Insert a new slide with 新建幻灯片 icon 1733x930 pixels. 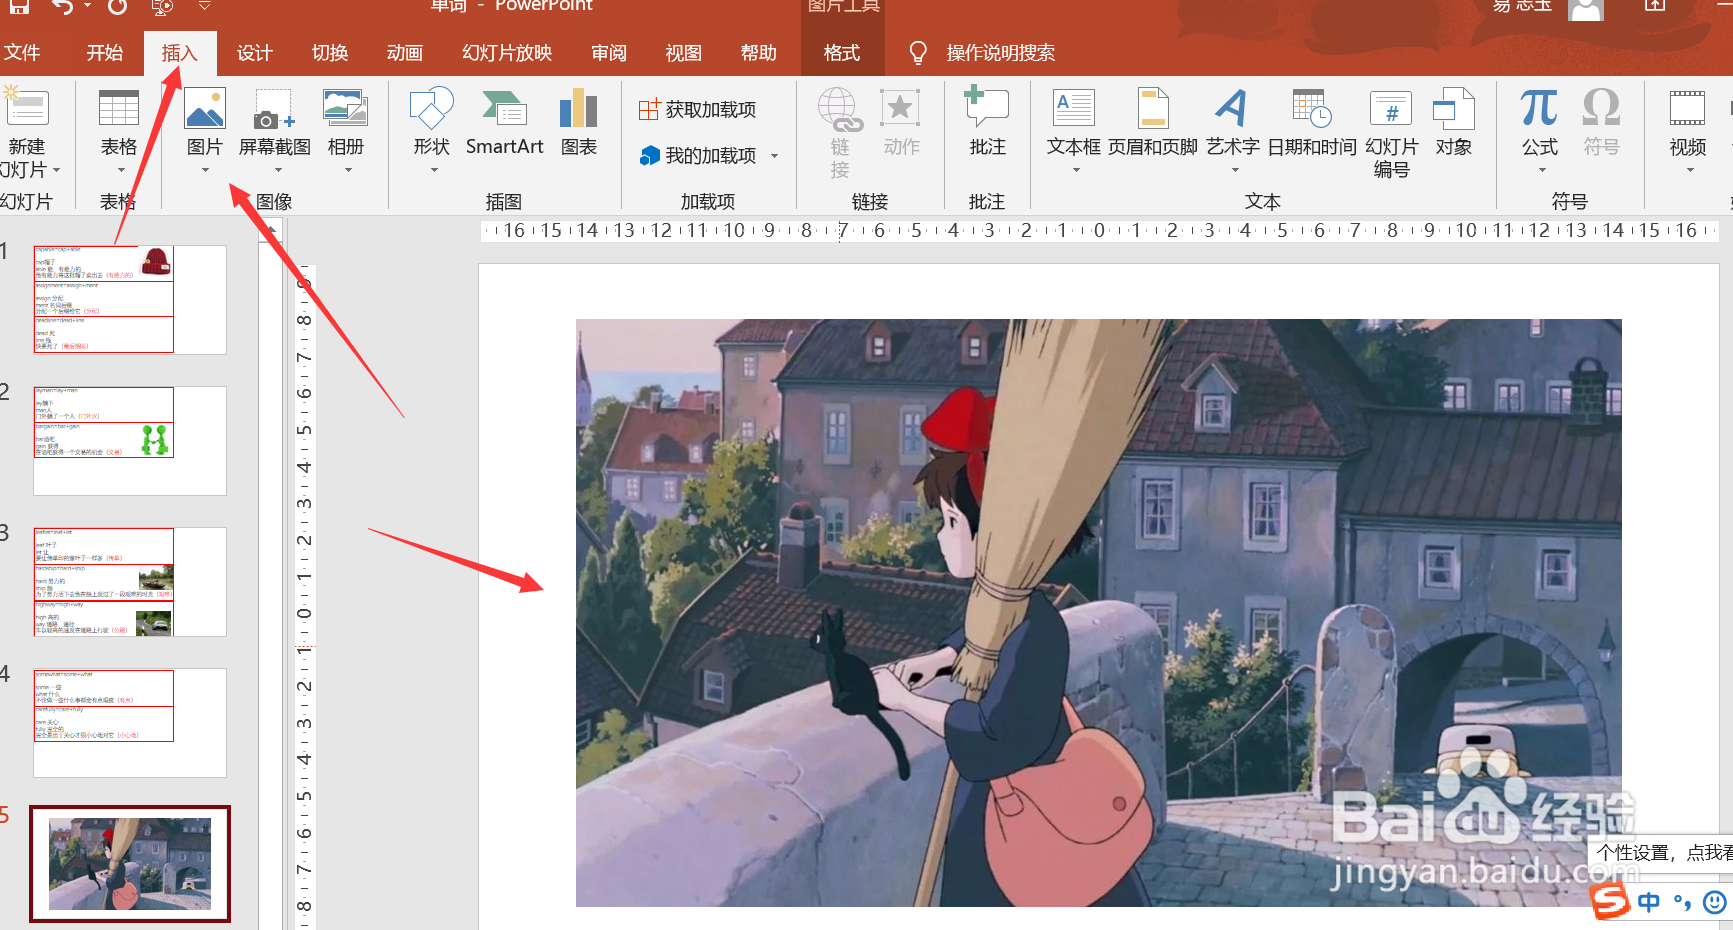(x=26, y=108)
